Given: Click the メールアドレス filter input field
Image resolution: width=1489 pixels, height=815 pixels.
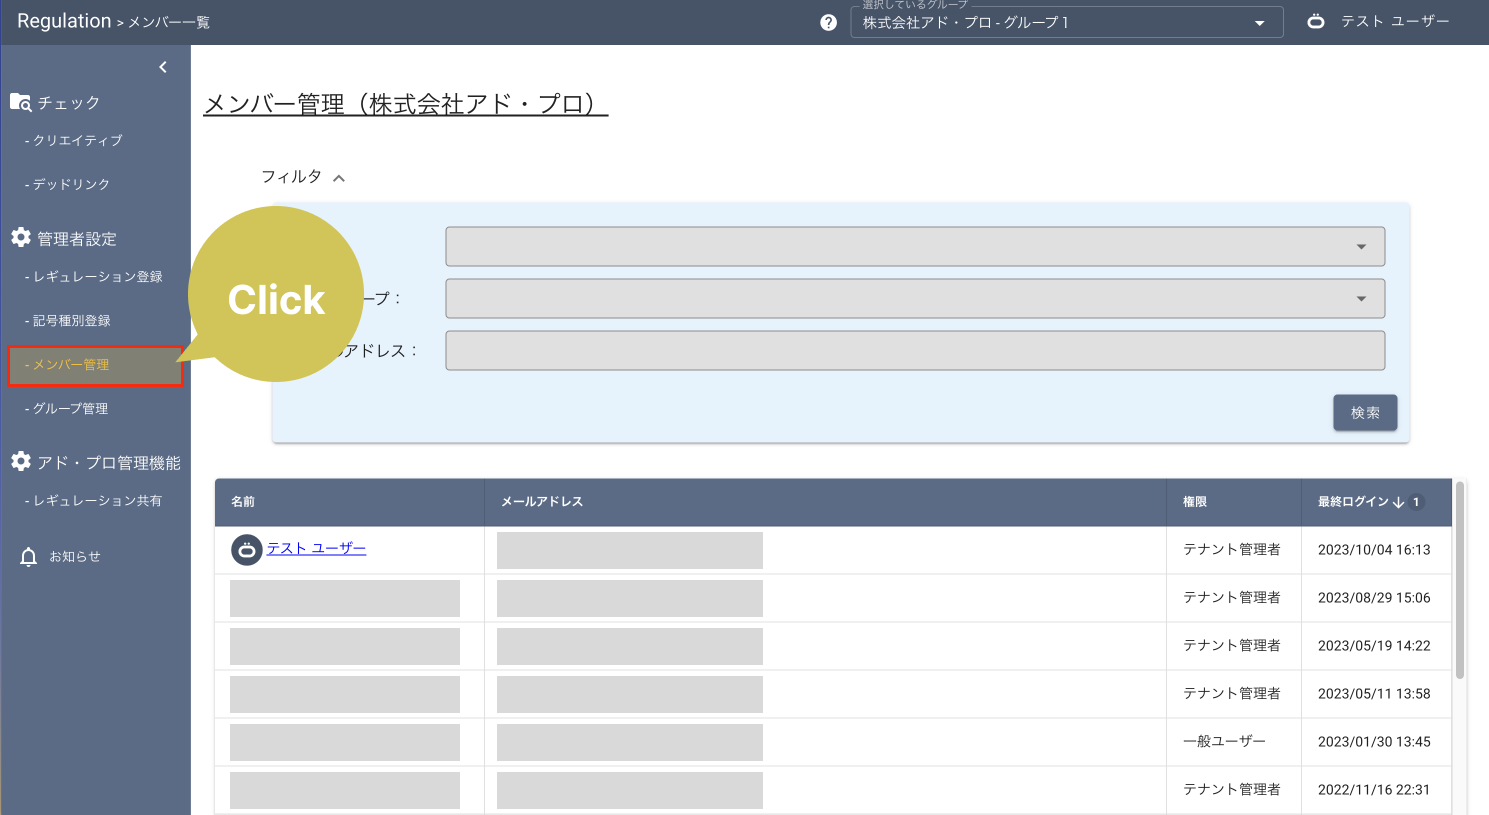Looking at the screenshot, I should (x=914, y=350).
